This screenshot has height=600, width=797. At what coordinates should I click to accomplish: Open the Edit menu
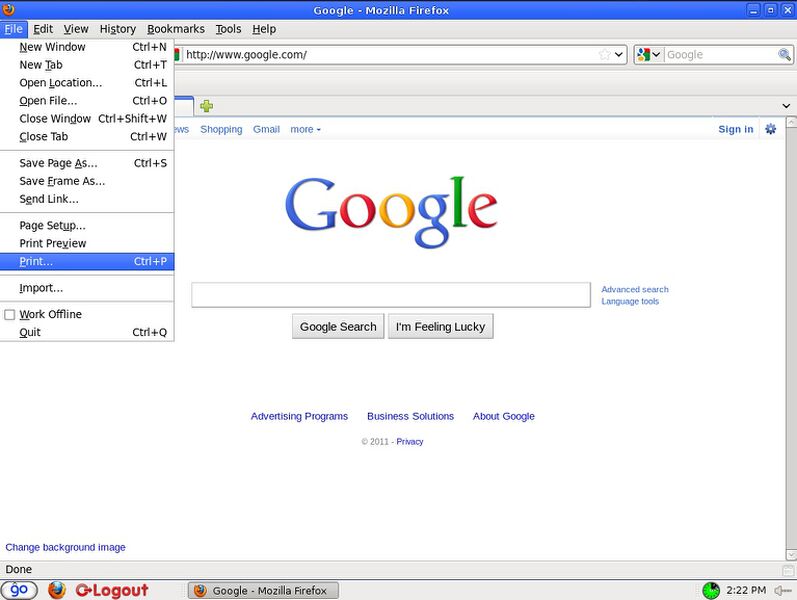(x=43, y=29)
